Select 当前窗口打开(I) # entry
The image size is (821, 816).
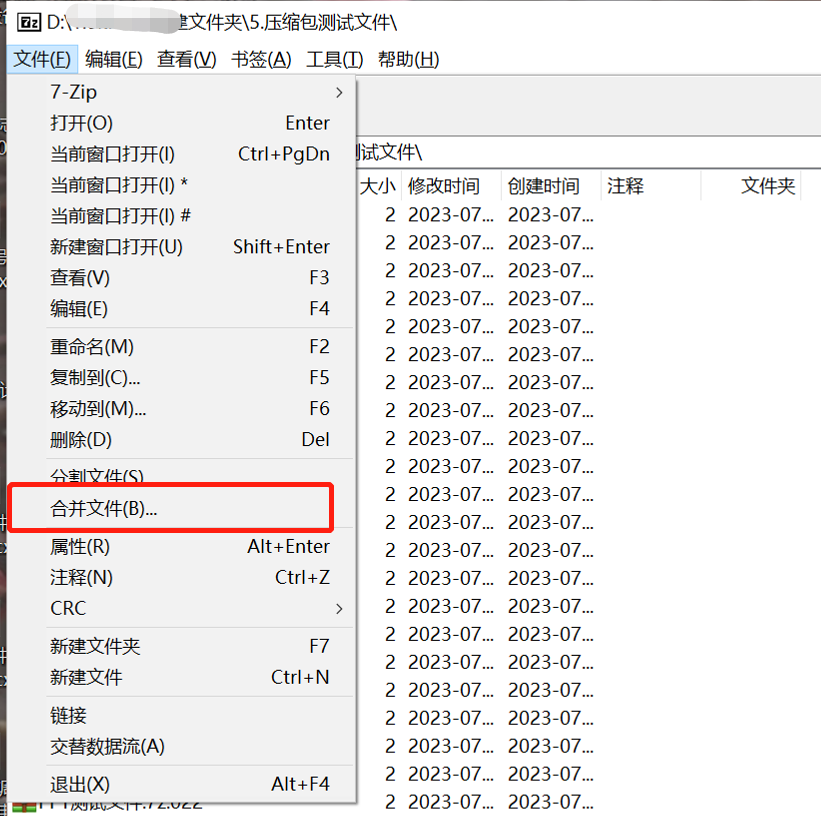click(x=182, y=216)
